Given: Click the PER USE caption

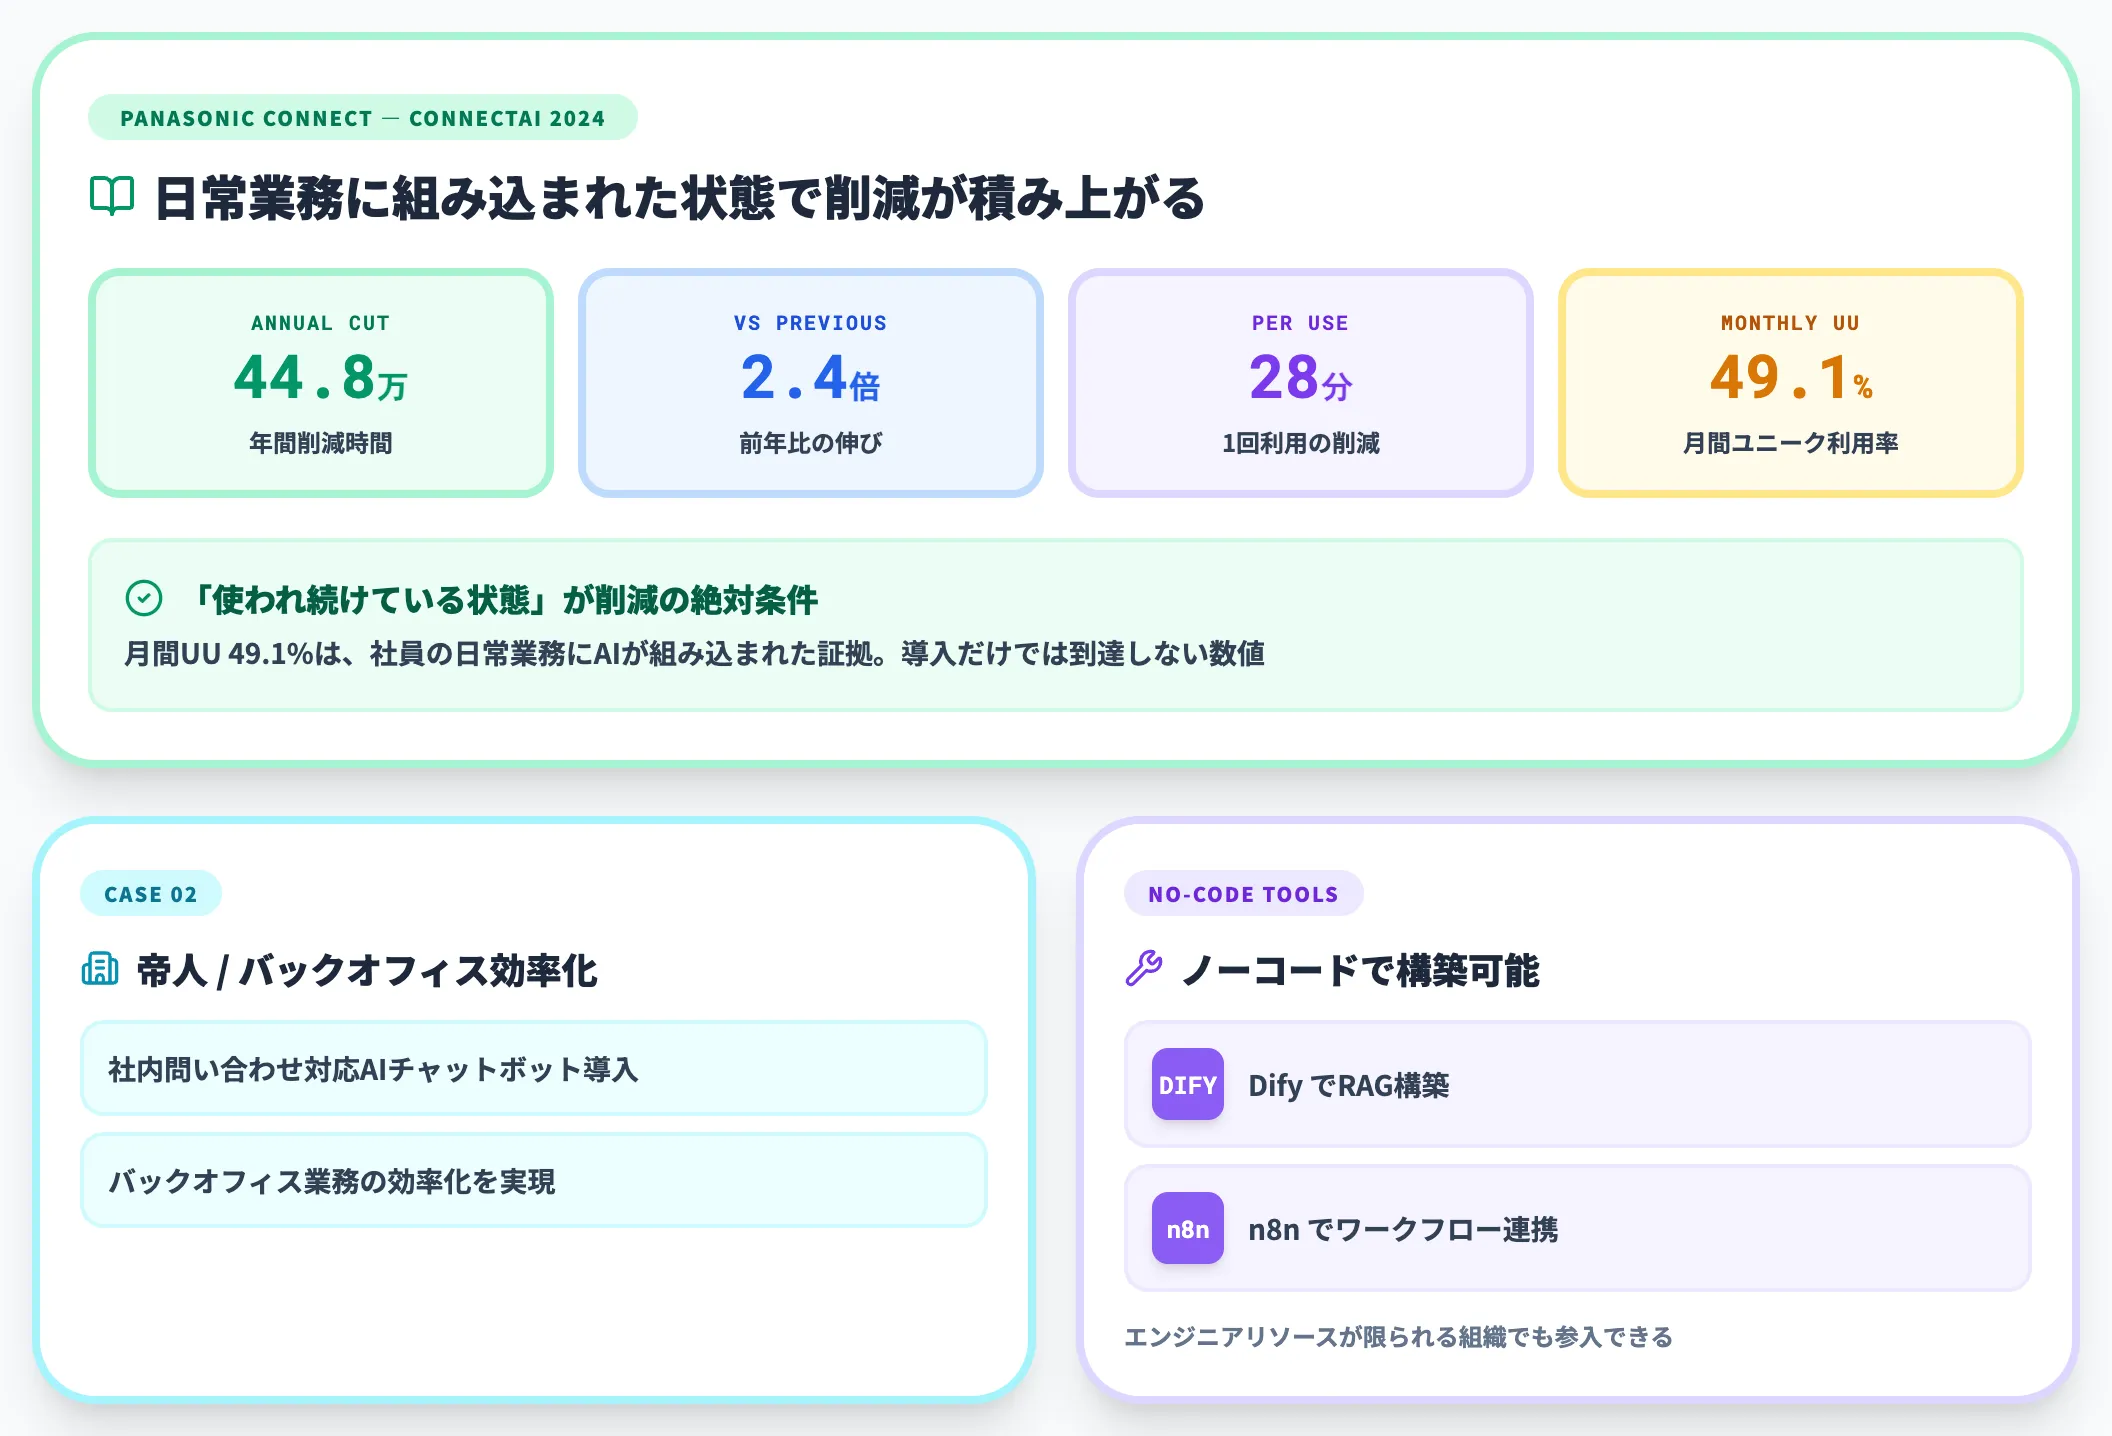Looking at the screenshot, I should [1301, 323].
